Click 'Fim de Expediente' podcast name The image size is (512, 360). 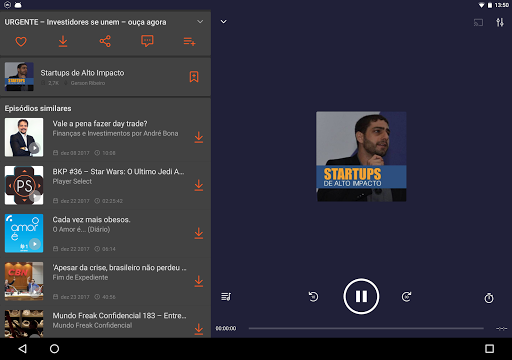point(80,277)
